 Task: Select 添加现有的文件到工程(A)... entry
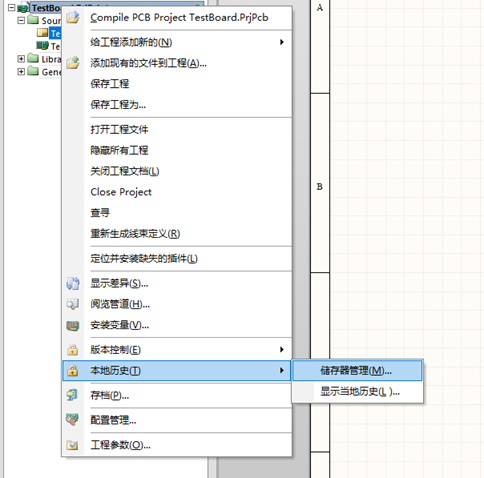(177, 63)
